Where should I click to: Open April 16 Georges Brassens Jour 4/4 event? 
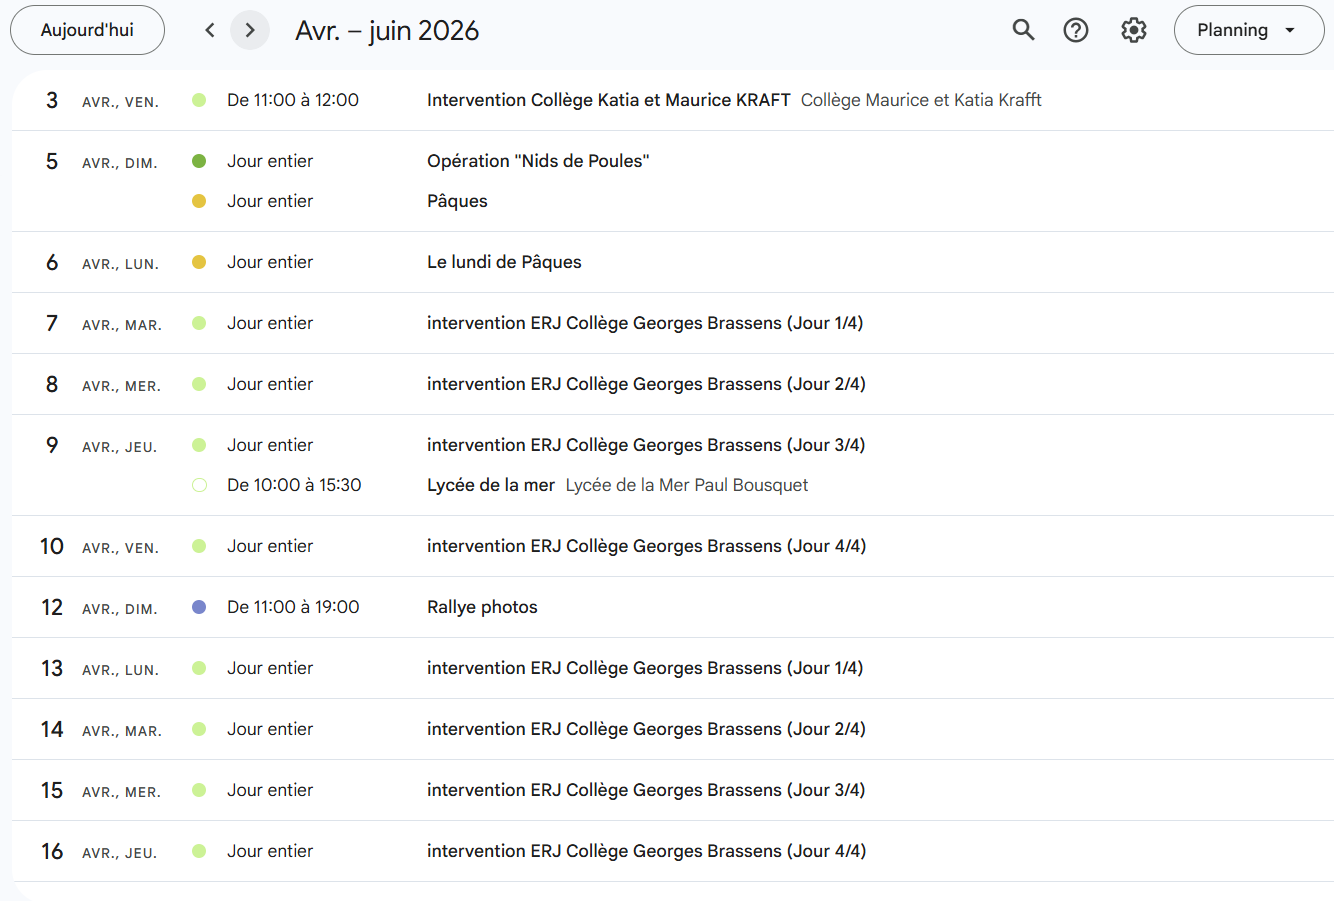646,851
